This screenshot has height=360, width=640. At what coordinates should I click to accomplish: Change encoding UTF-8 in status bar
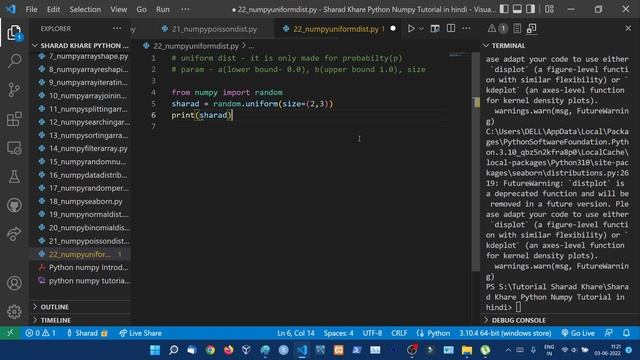tap(372, 333)
